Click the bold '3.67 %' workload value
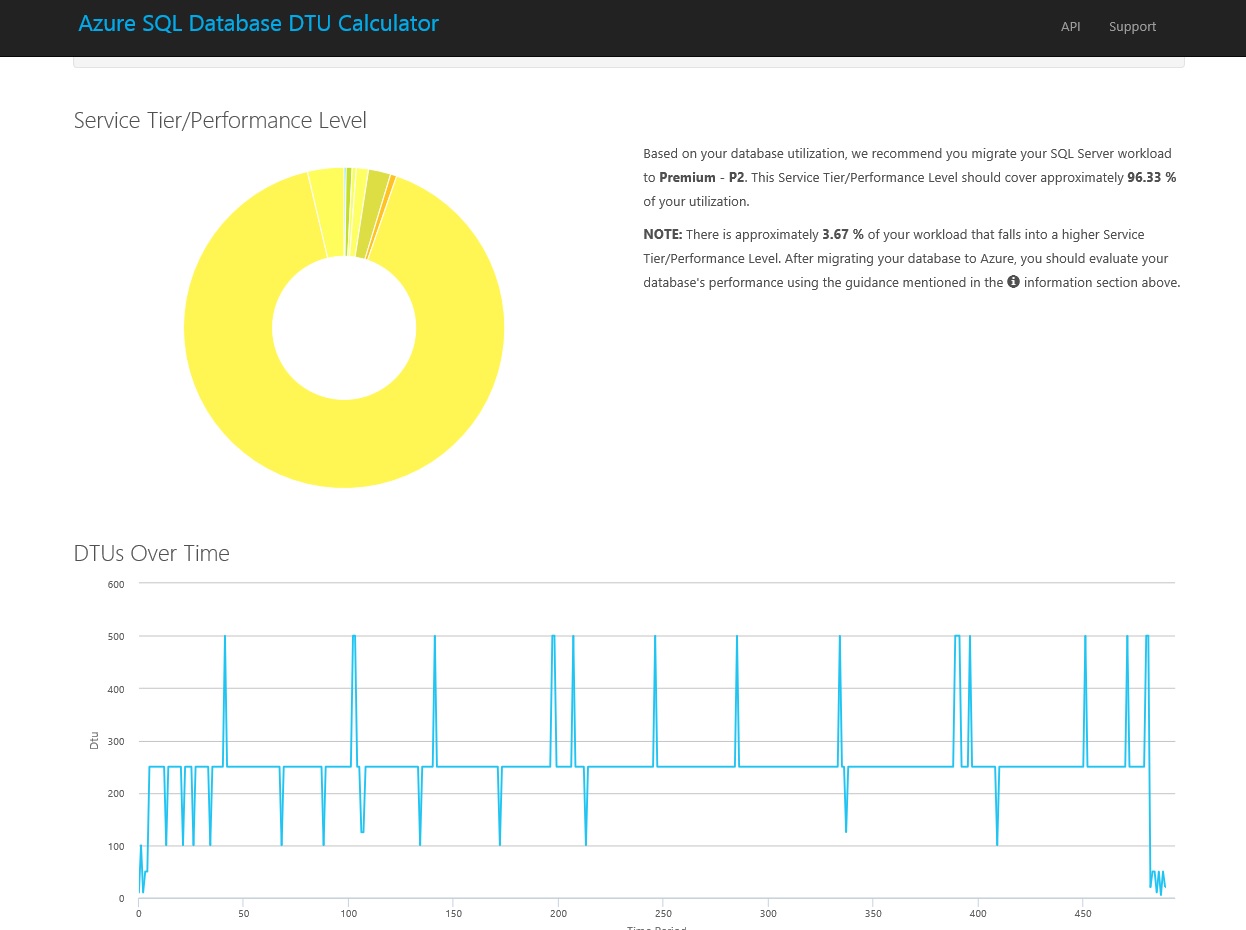The height and width of the screenshot is (930, 1246). tap(843, 234)
